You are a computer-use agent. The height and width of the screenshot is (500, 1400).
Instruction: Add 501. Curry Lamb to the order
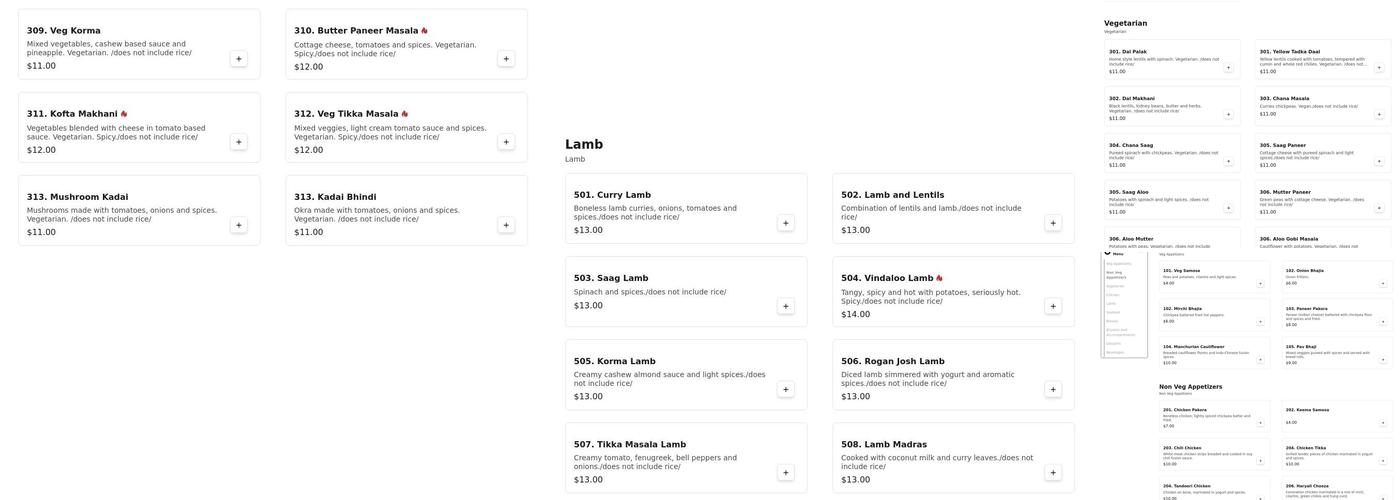pos(785,223)
